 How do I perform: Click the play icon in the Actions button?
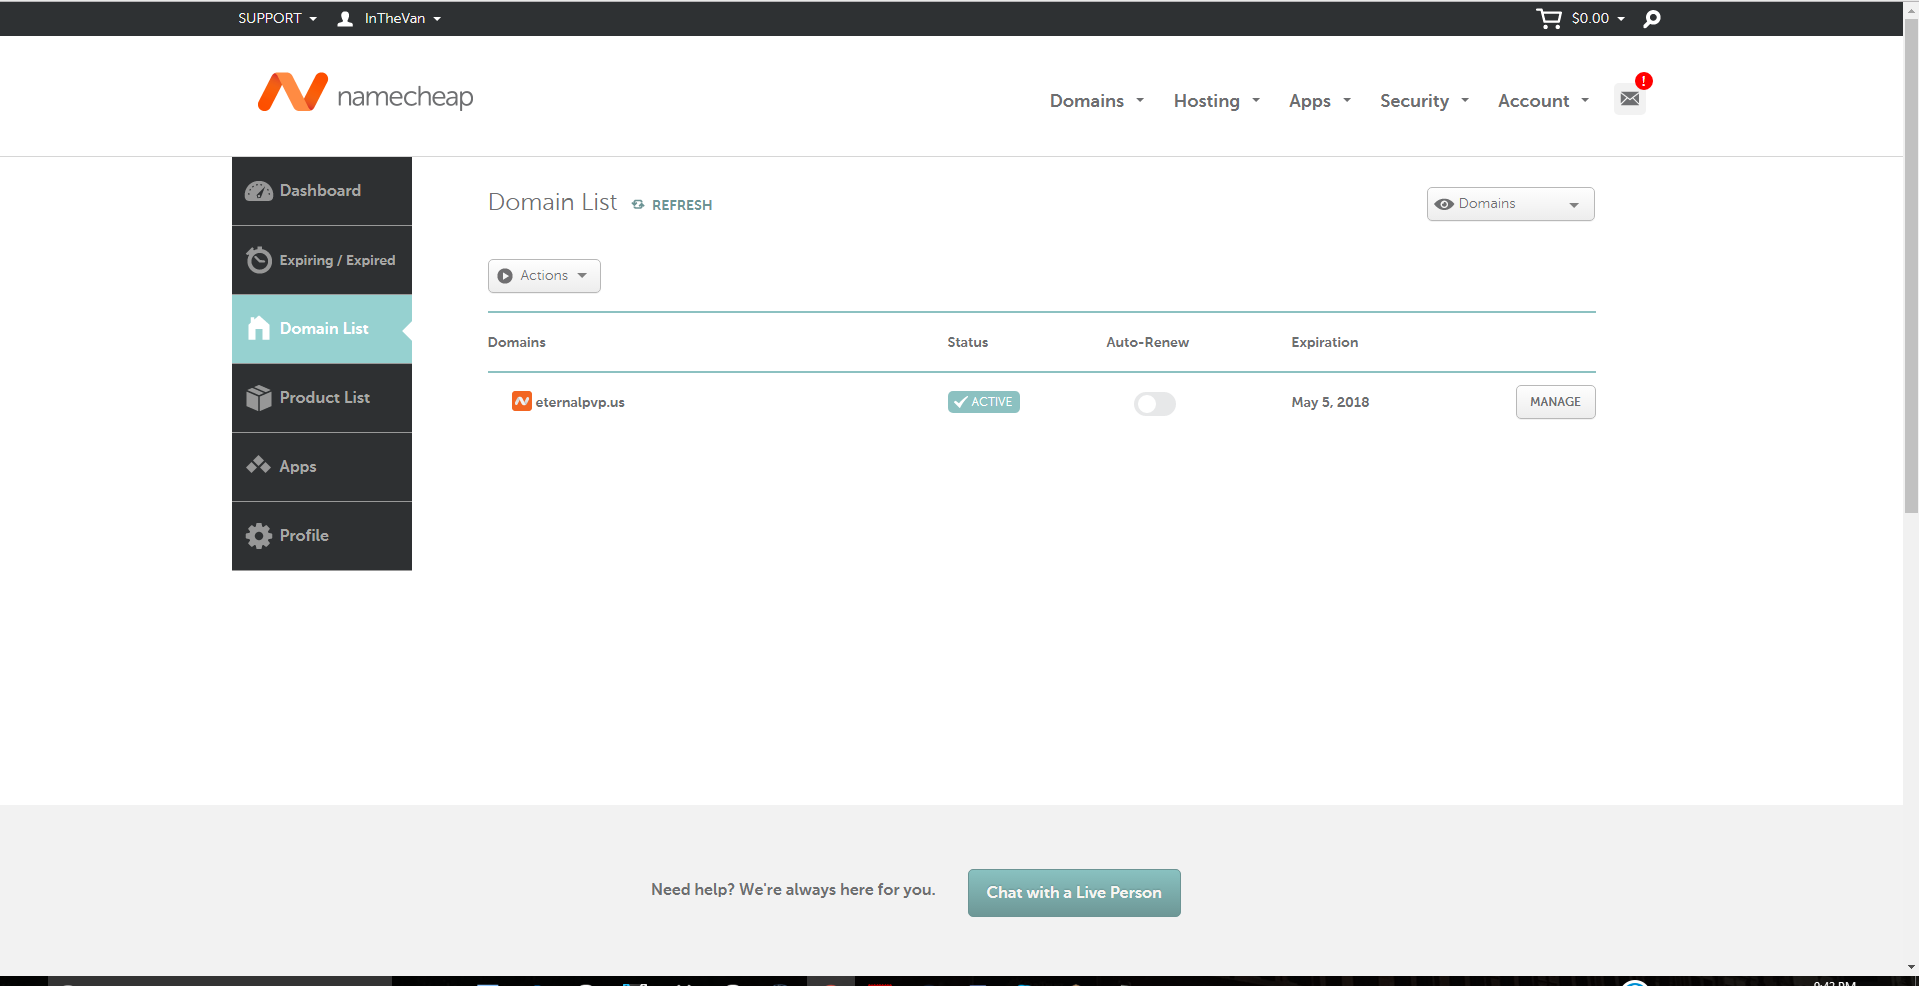[x=505, y=276]
